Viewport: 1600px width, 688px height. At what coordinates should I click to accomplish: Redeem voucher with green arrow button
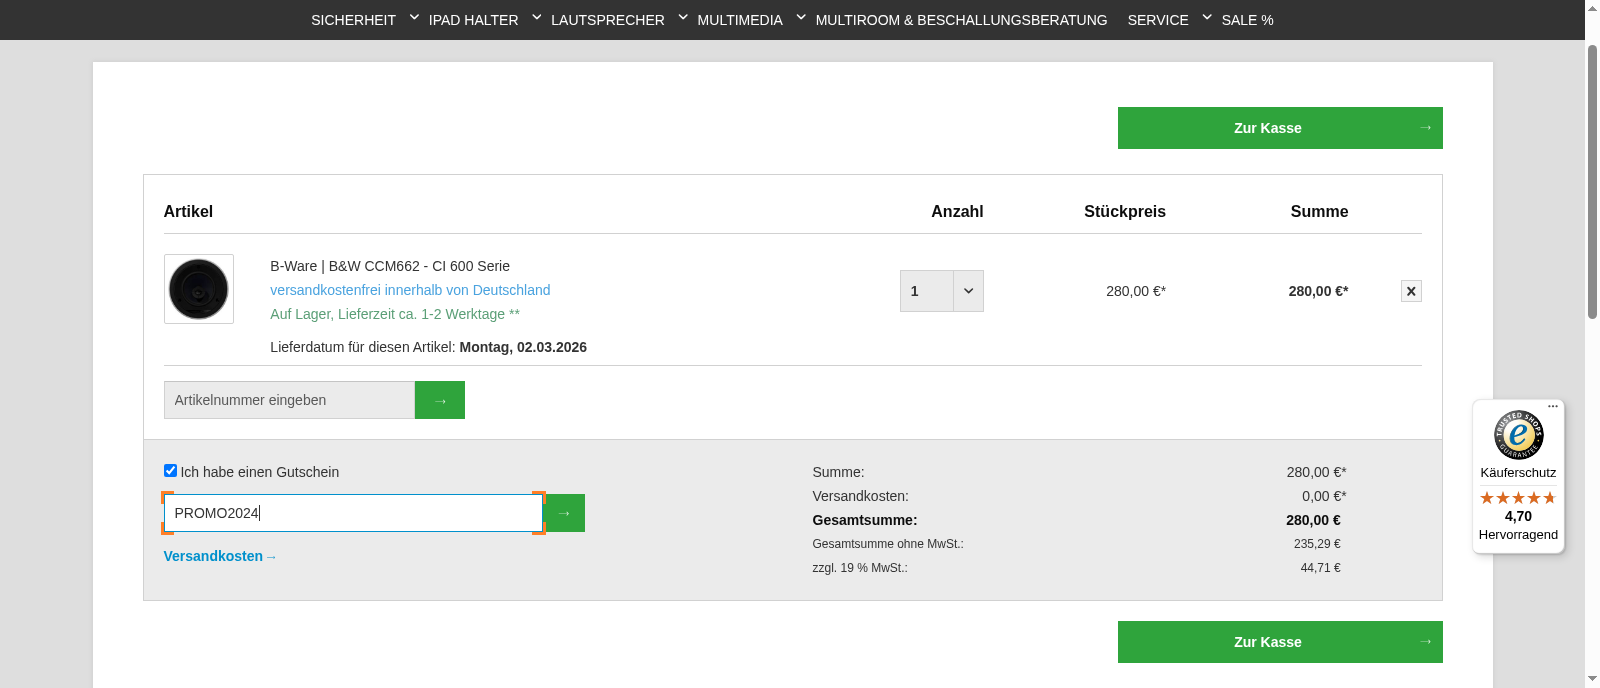click(x=565, y=513)
